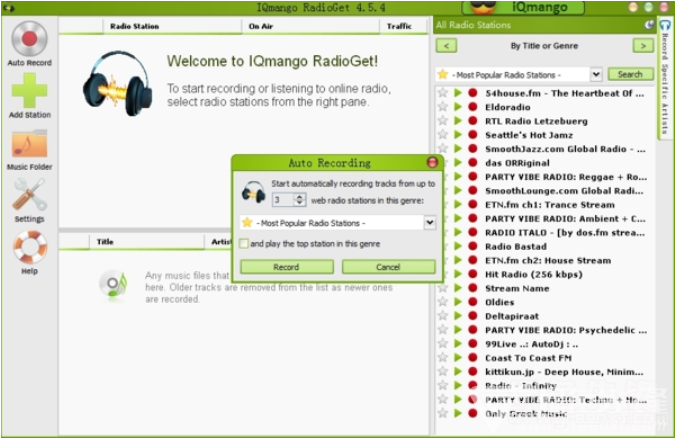Record Radio Bastad station
This screenshot has height=439, width=677.
[473, 246]
